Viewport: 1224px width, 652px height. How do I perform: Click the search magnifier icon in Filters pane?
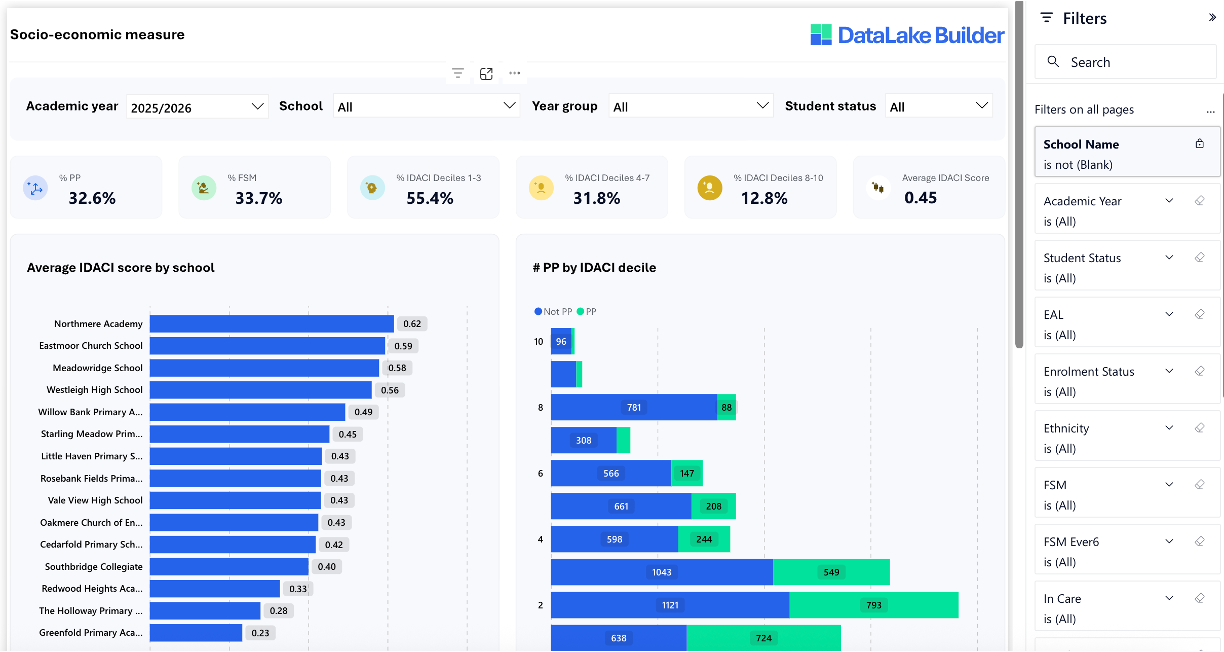(x=1053, y=61)
